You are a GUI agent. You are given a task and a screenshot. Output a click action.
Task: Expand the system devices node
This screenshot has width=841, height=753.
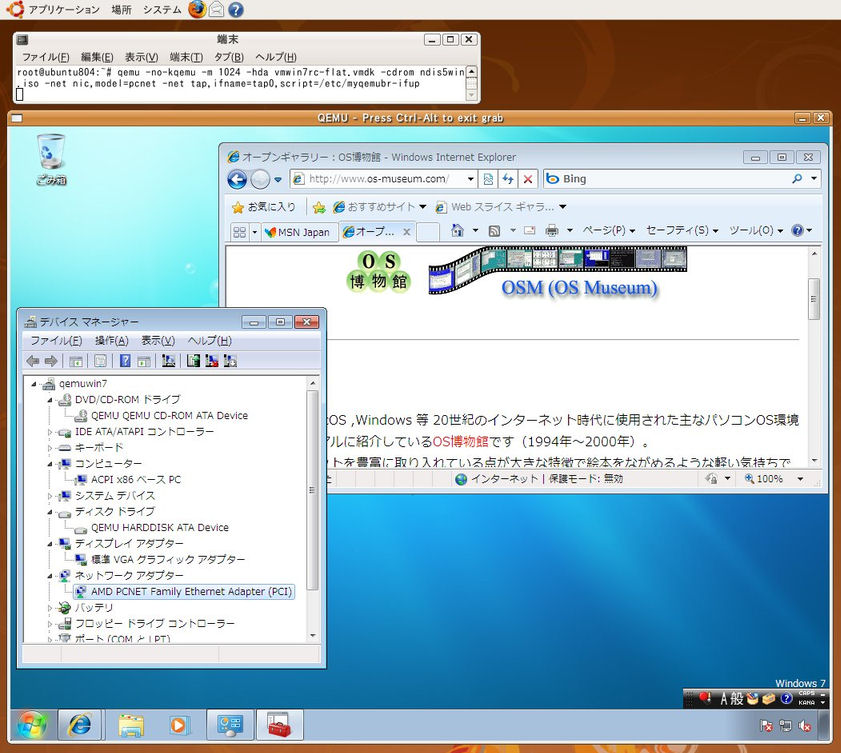click(49, 496)
